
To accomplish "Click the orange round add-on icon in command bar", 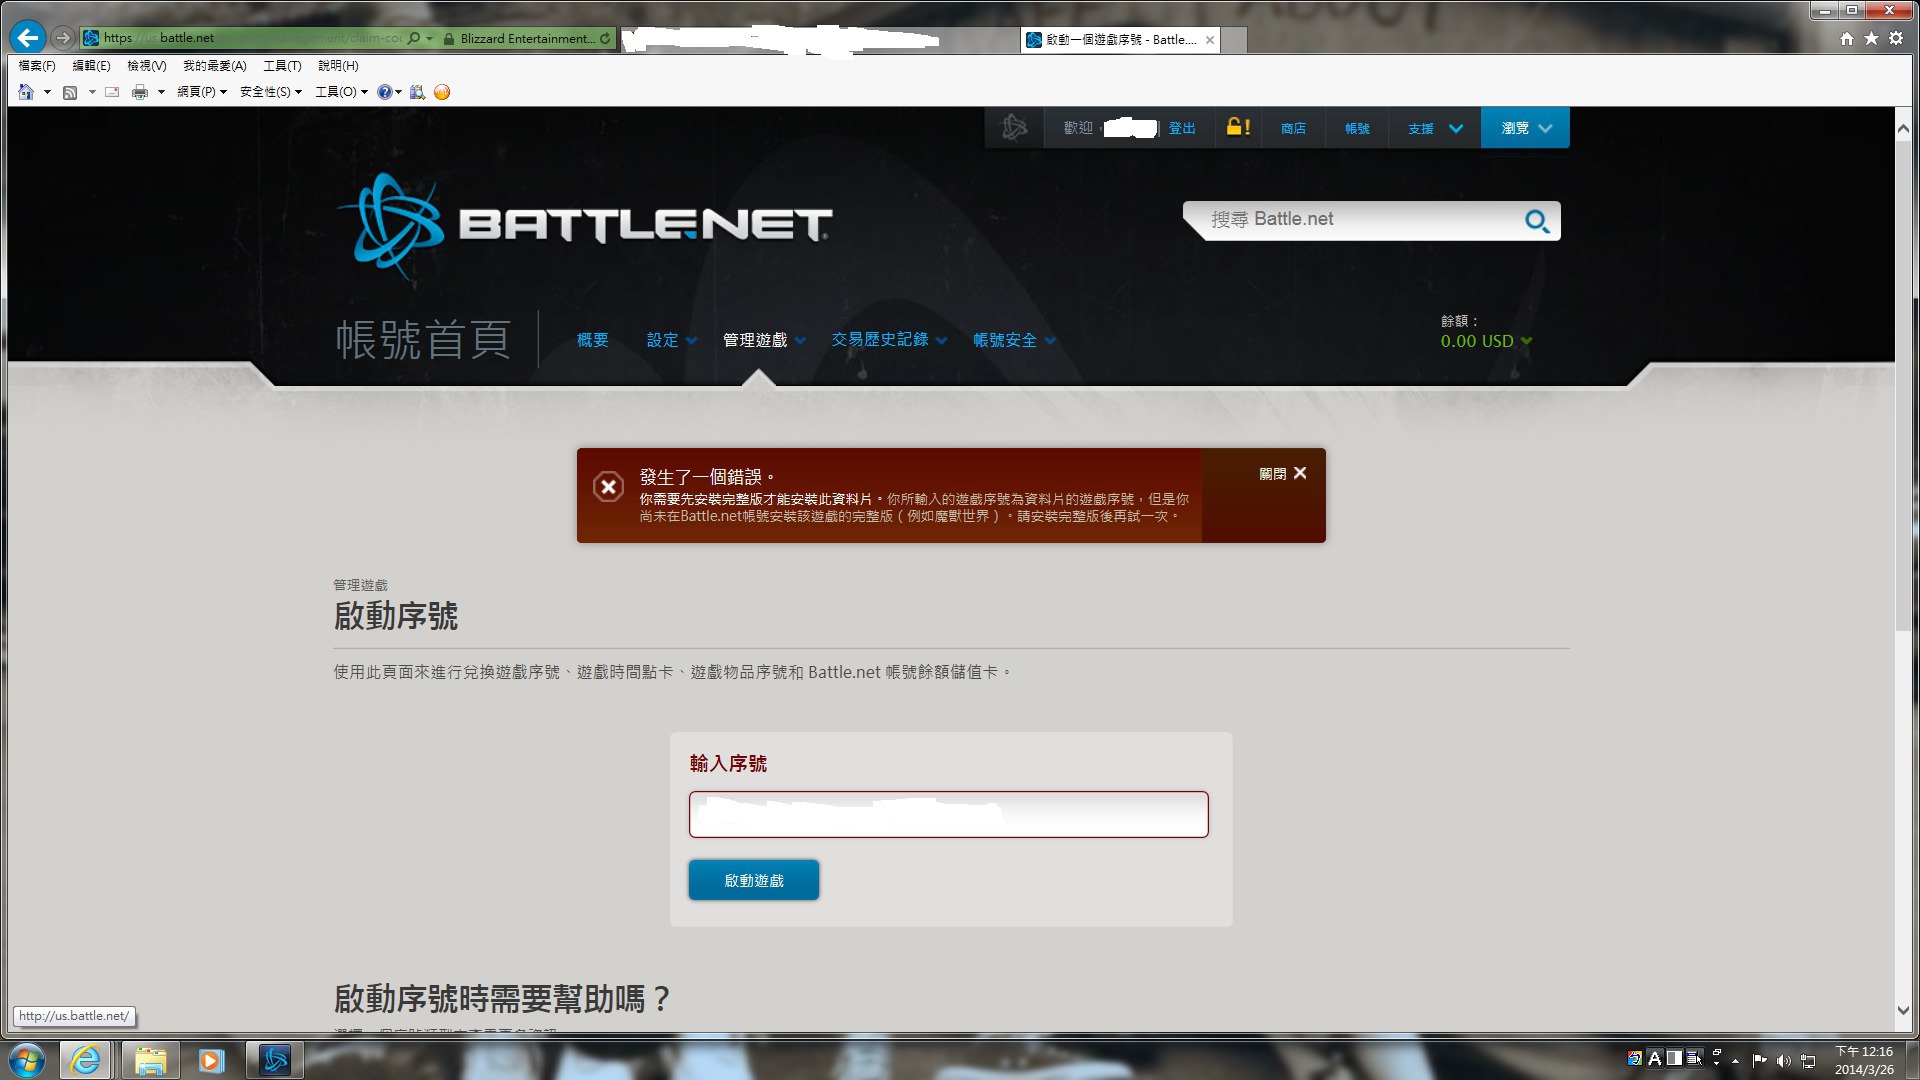I will tap(442, 92).
